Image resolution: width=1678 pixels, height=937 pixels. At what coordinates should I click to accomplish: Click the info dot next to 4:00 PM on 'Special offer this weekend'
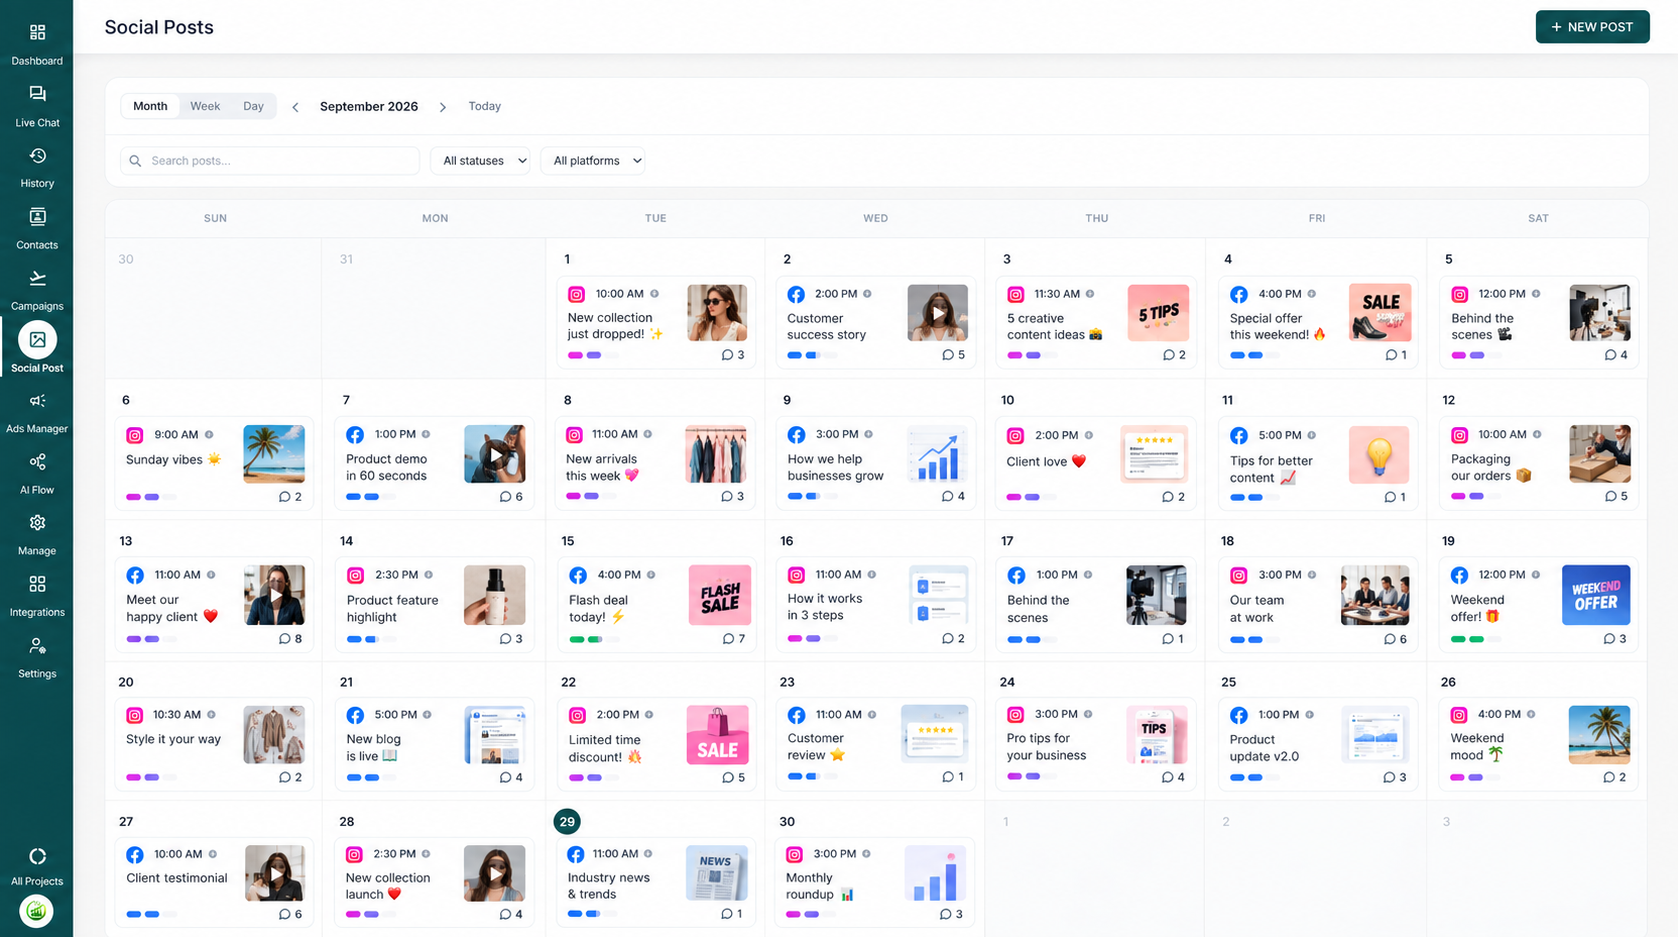[x=1312, y=294]
